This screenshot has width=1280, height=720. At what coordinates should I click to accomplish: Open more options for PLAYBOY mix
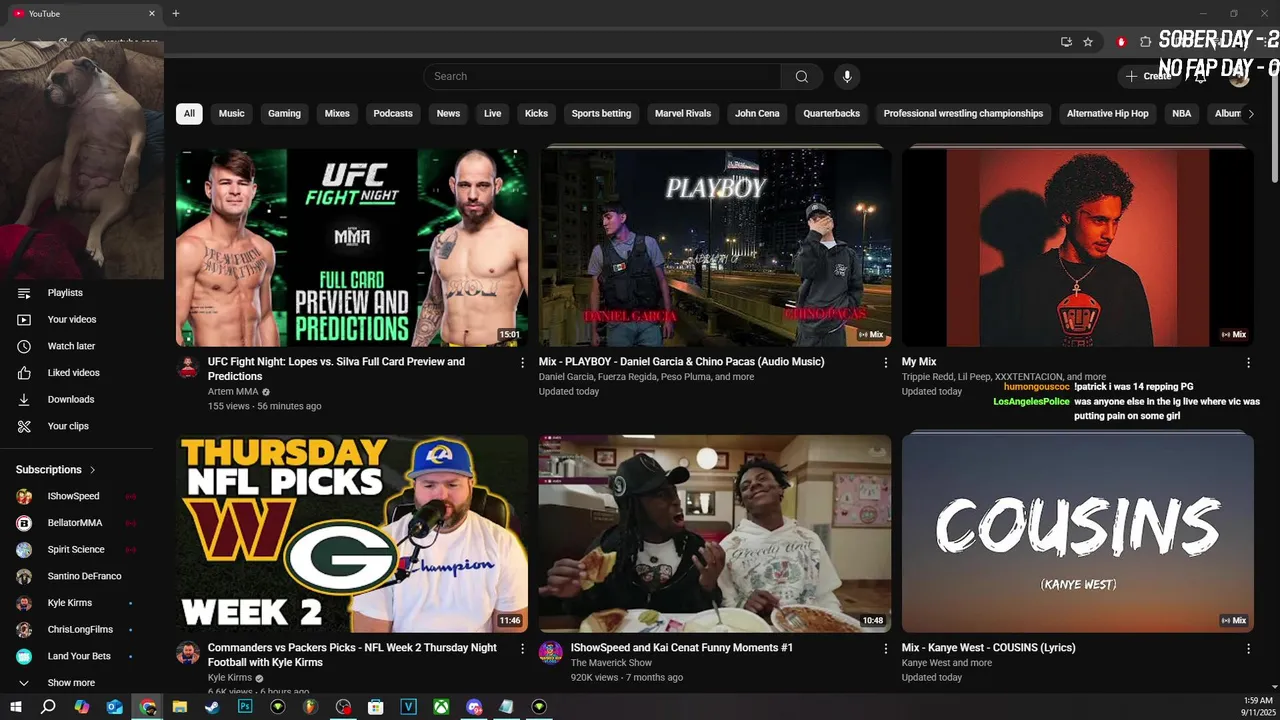pos(885,363)
